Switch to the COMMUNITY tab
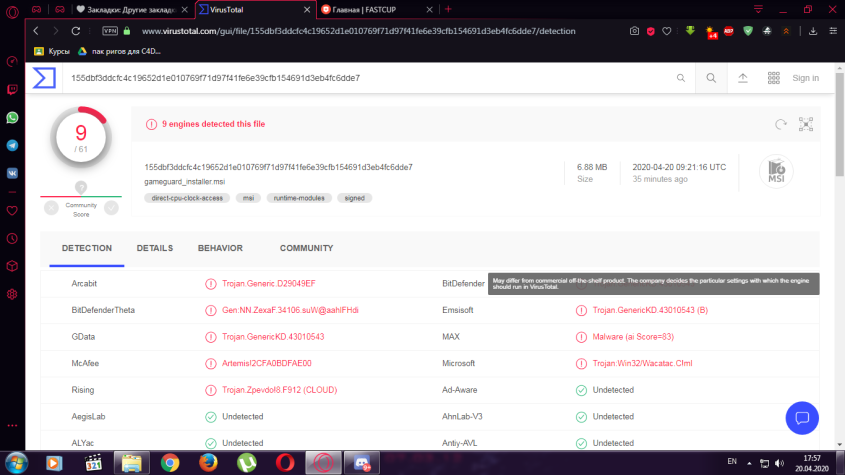This screenshot has height=475, width=845. point(306,248)
